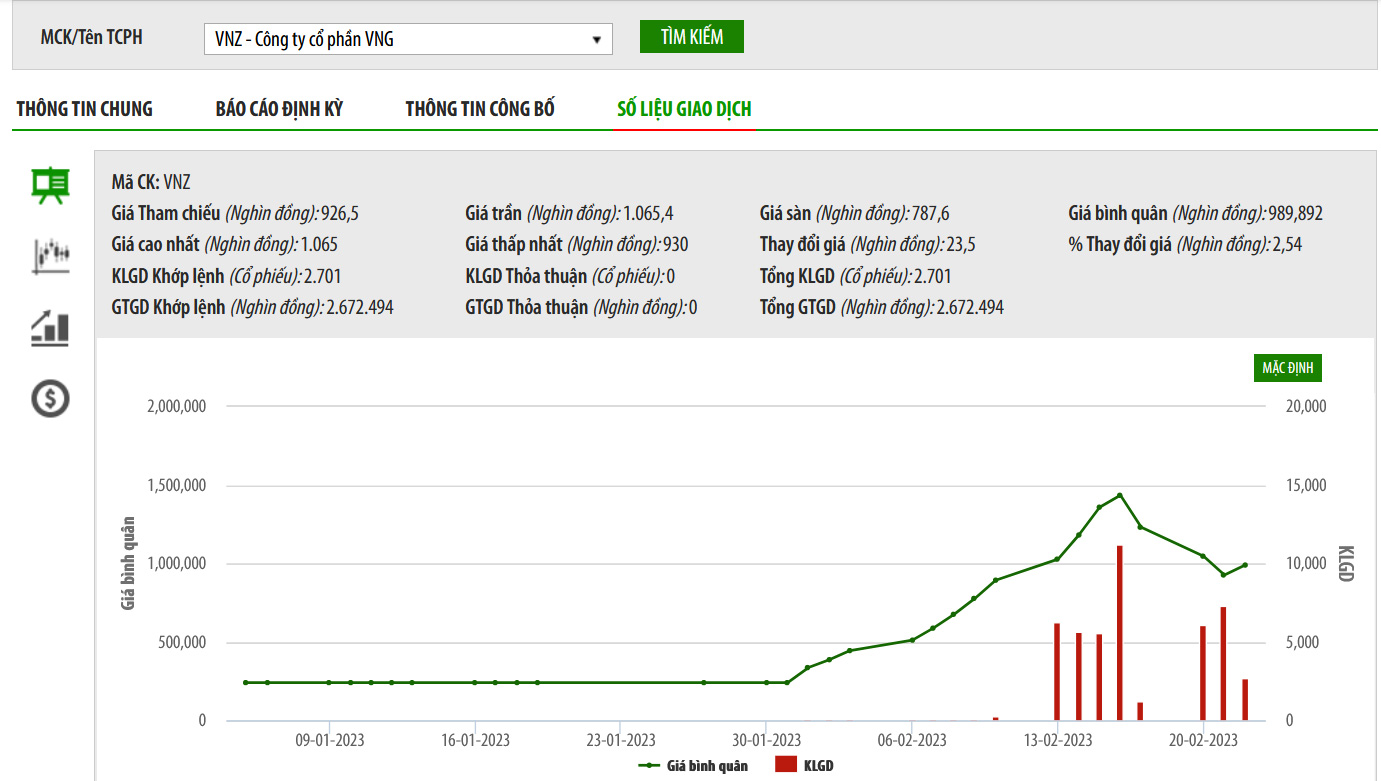
Task: Click the rising bar chart sidebar icon
Action: pos(50,328)
